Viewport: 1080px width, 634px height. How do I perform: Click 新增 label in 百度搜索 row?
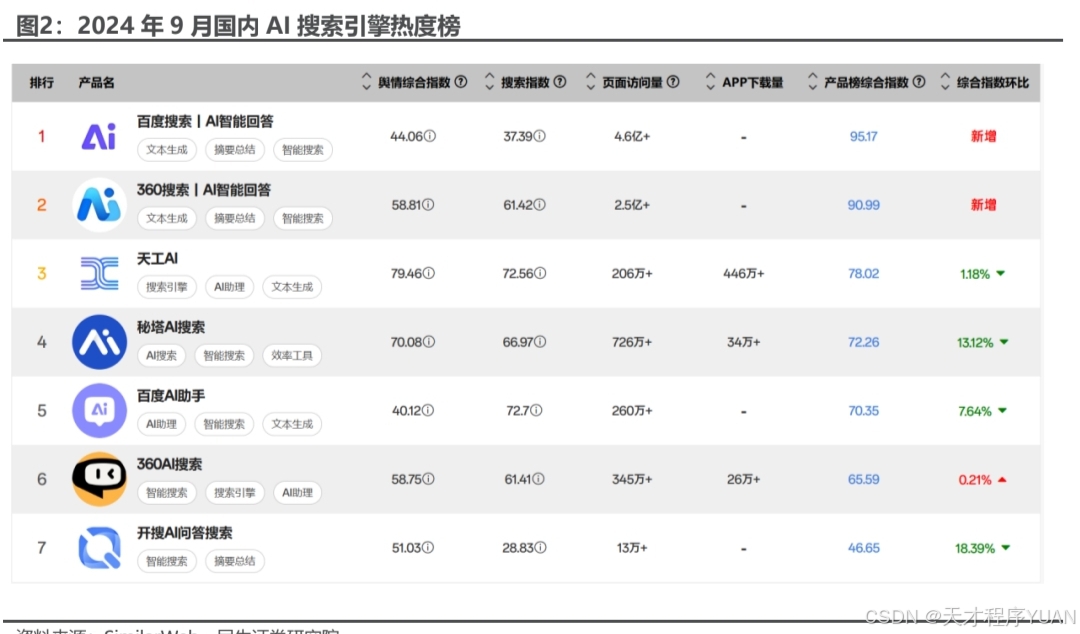[x=984, y=136]
